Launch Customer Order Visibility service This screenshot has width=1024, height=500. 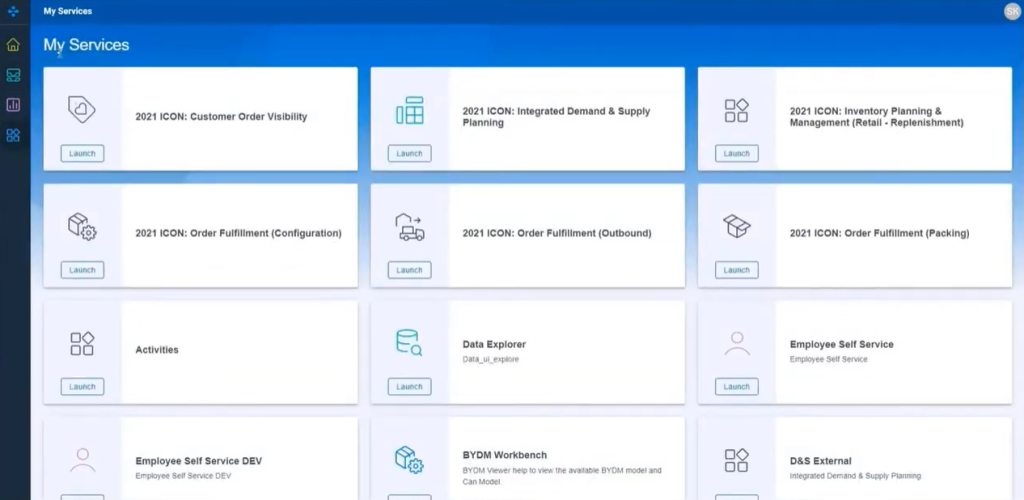pos(82,154)
